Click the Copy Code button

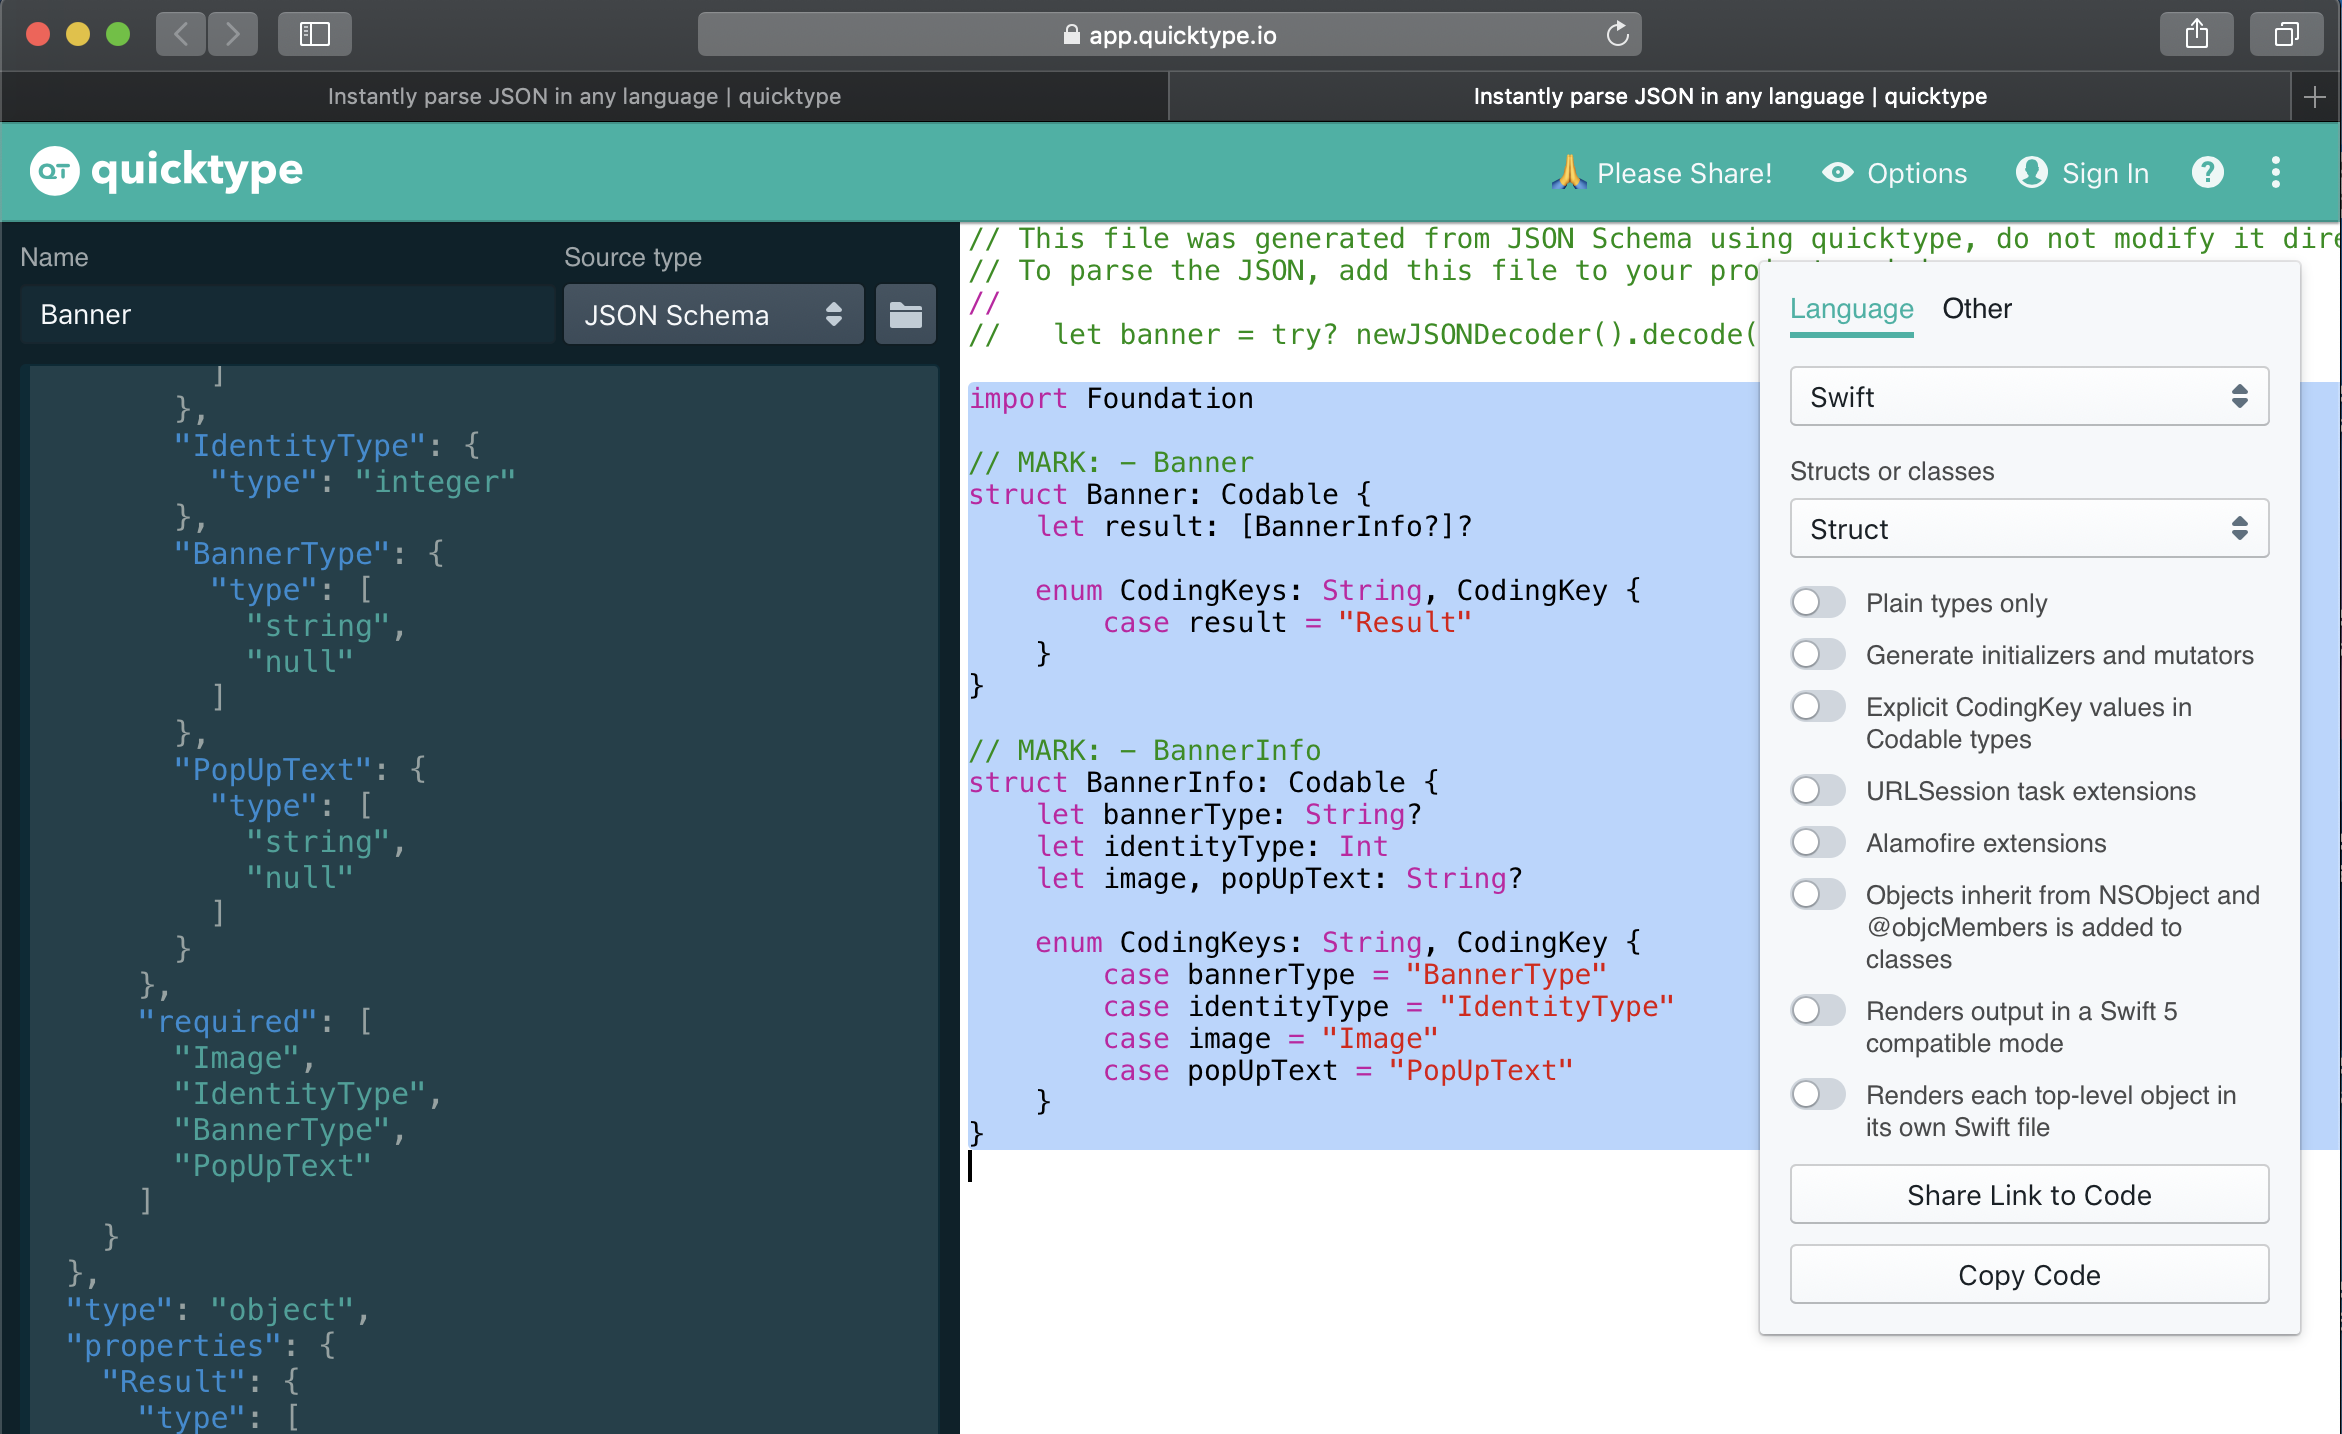coord(2028,1275)
